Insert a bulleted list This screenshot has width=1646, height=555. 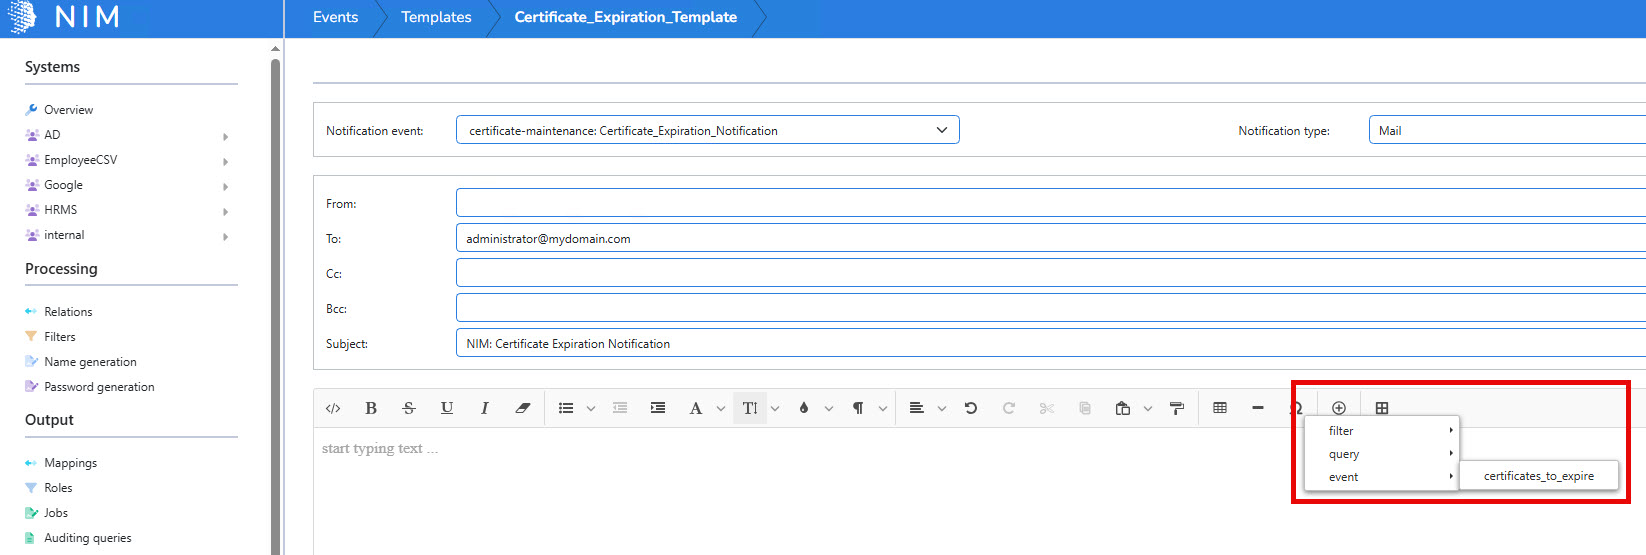pos(566,408)
